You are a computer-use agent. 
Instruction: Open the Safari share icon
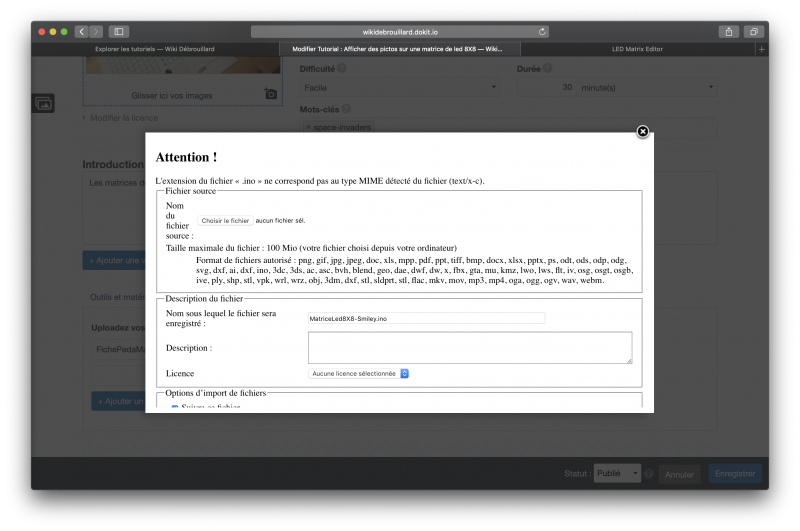tap(729, 32)
